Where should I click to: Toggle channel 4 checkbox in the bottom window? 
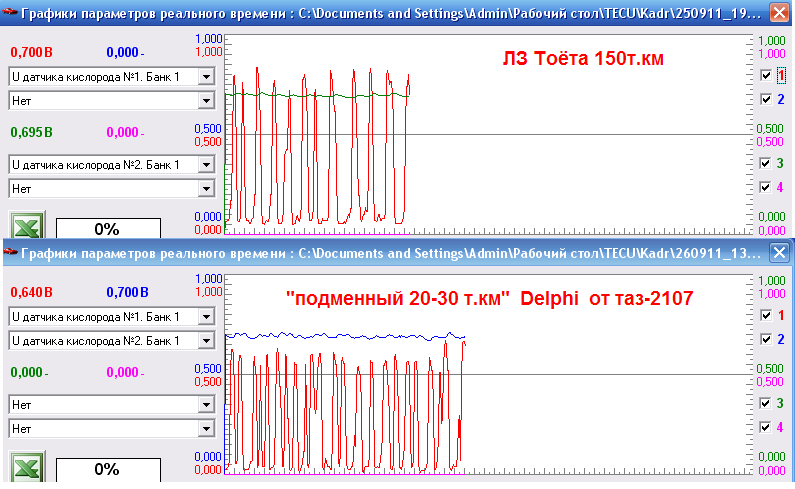tap(766, 427)
